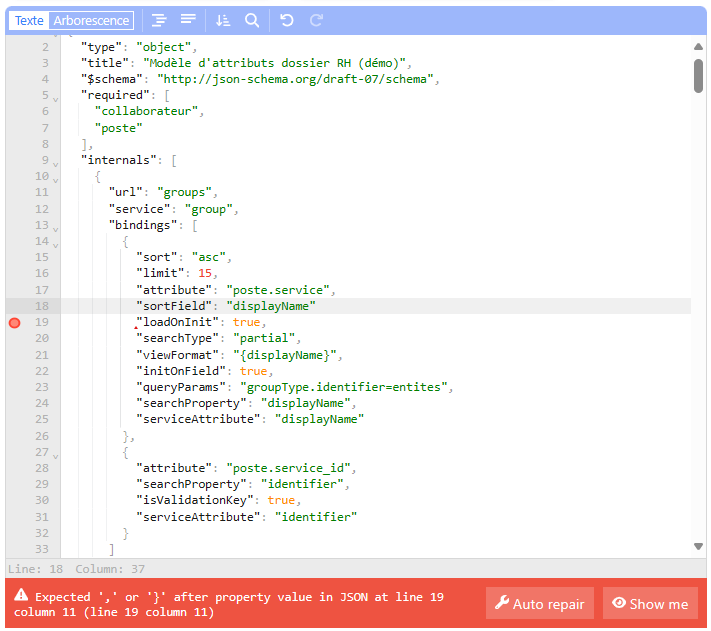Collapse object fold arrow at line 27
This screenshot has width=711, height=631.
55,456
